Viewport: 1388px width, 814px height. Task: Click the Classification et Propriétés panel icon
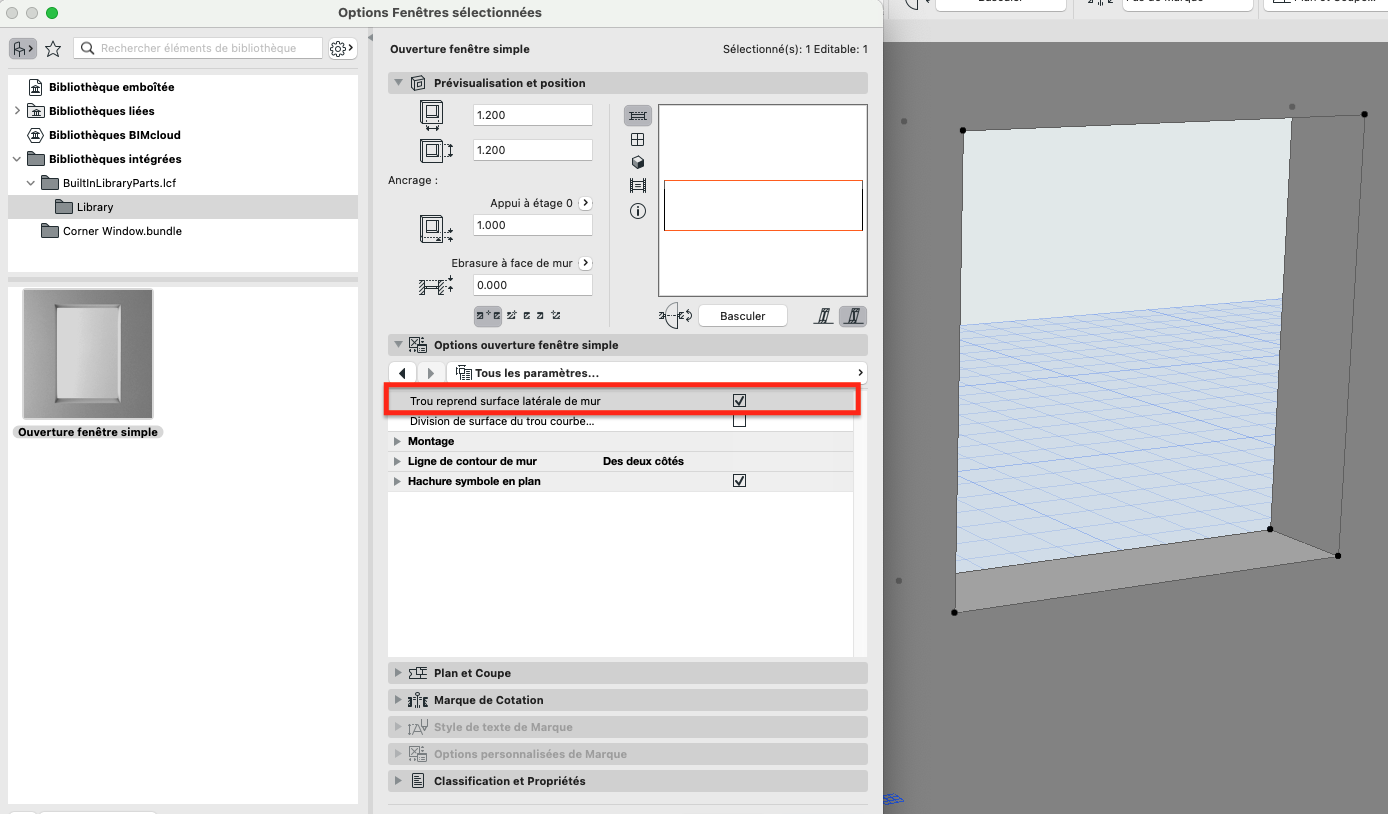coord(418,781)
